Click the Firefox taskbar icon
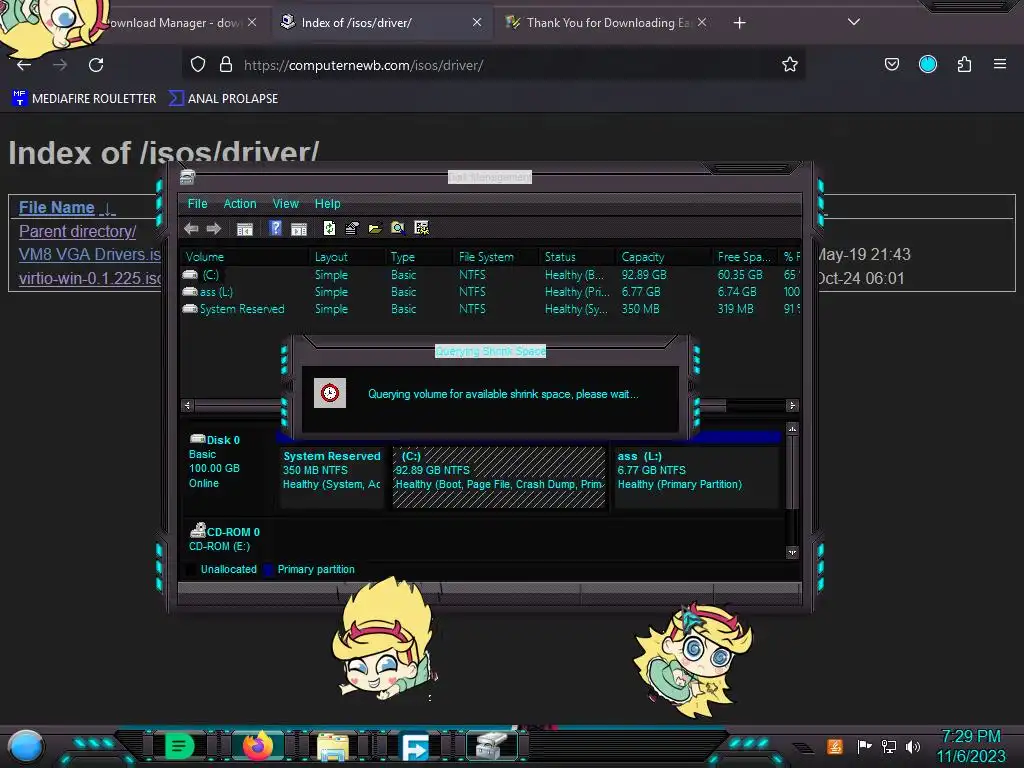 258,746
